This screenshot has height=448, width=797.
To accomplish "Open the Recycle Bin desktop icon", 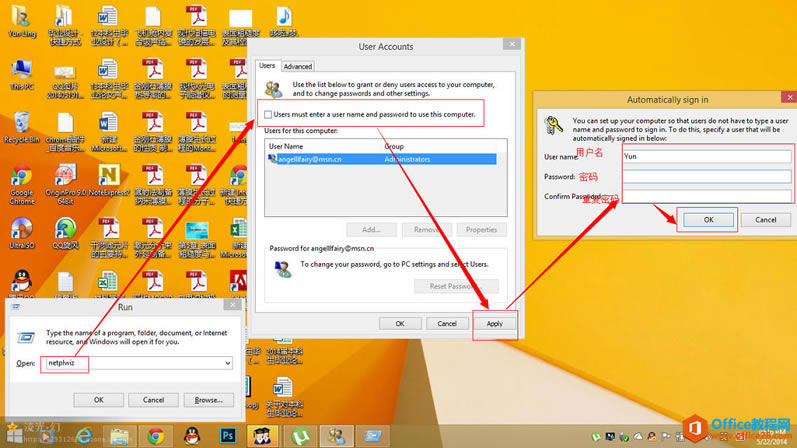I will (x=21, y=128).
